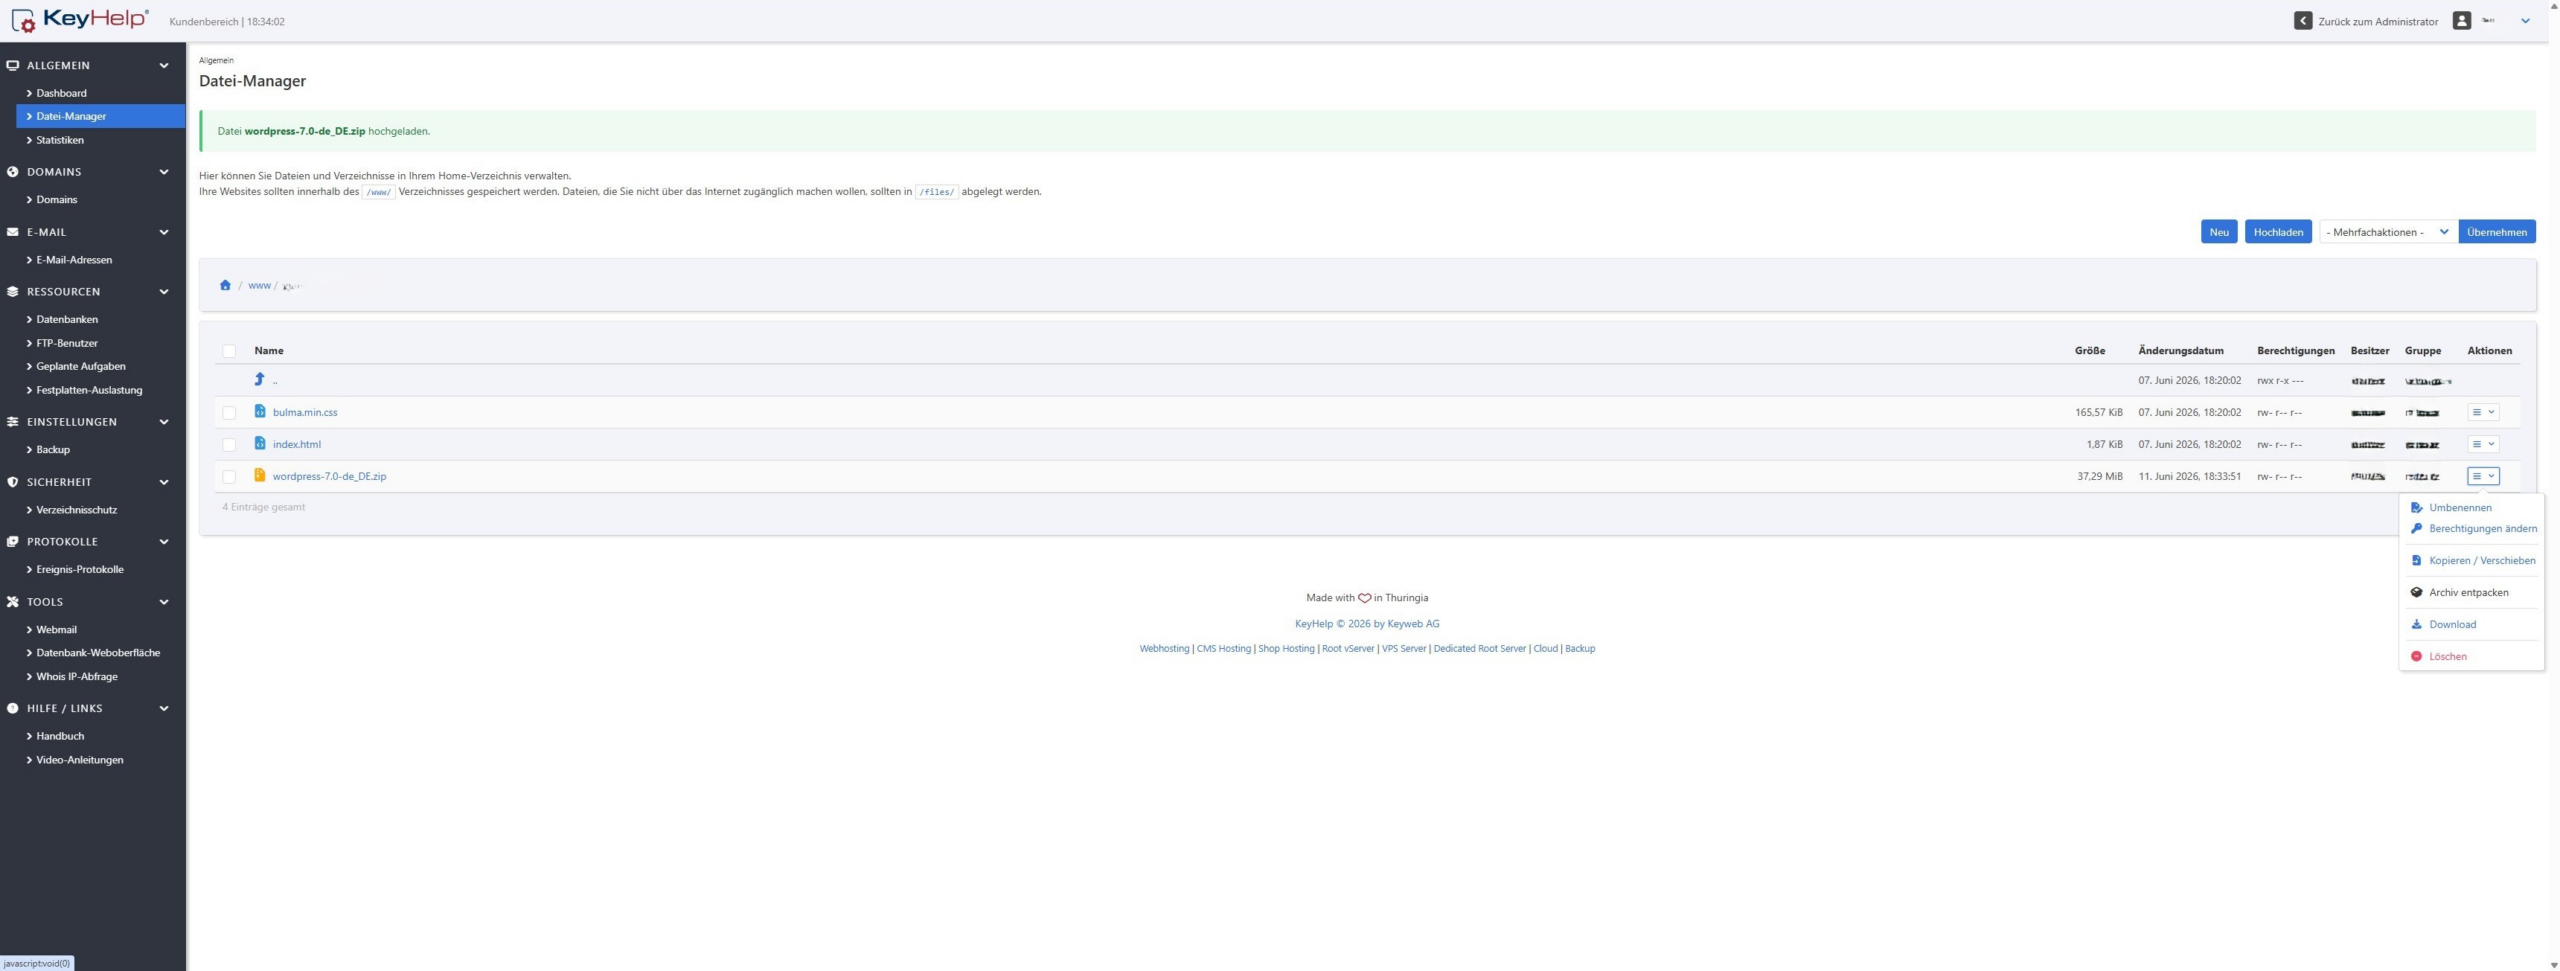Open FTP-Benutzer in the sidebar

coord(67,343)
